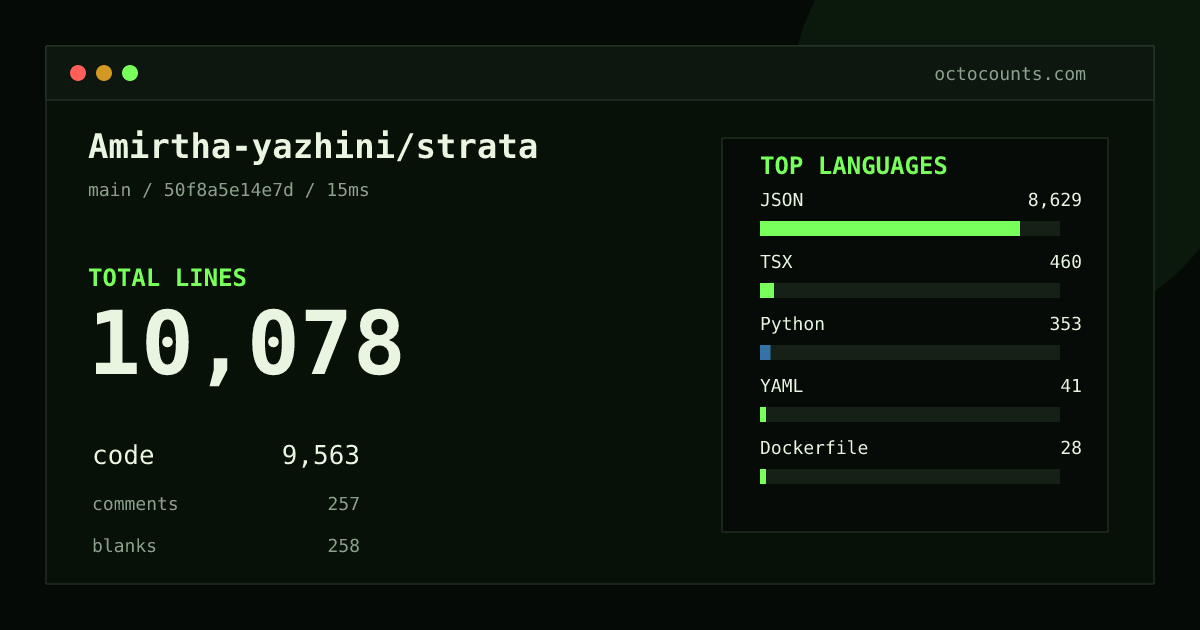The height and width of the screenshot is (630, 1200).
Task: Select the TSX line count 460
Action: [x=1065, y=262]
